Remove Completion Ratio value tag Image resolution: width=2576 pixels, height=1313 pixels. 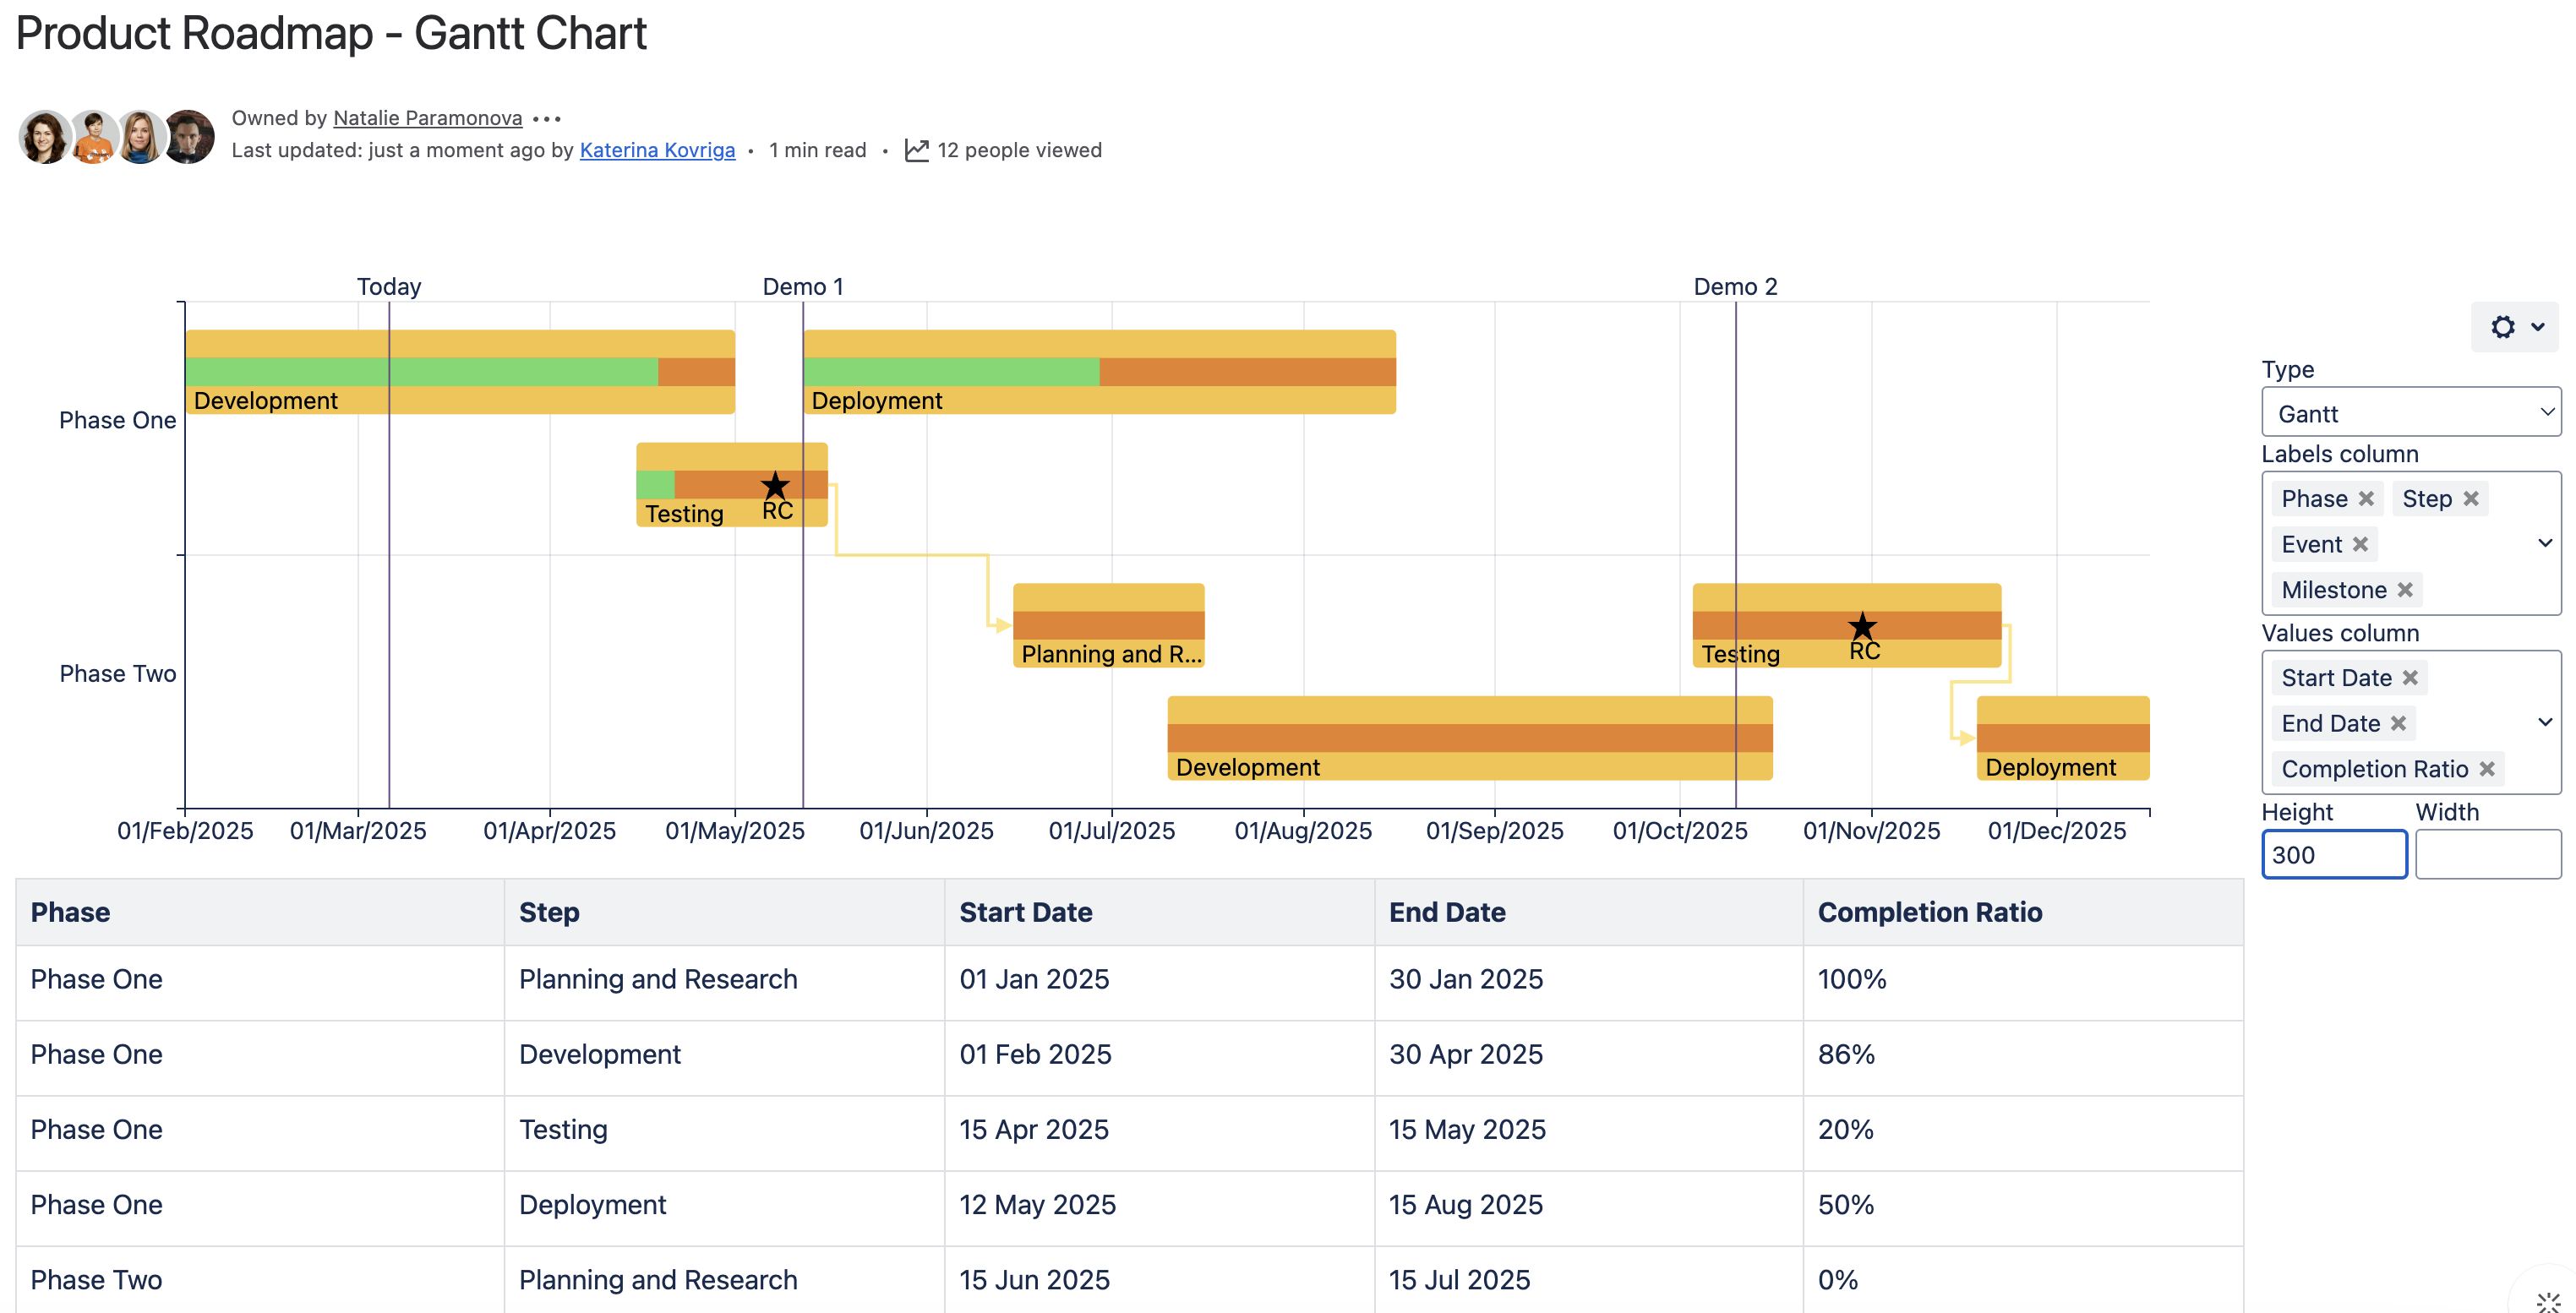pyautogui.click(x=2487, y=769)
